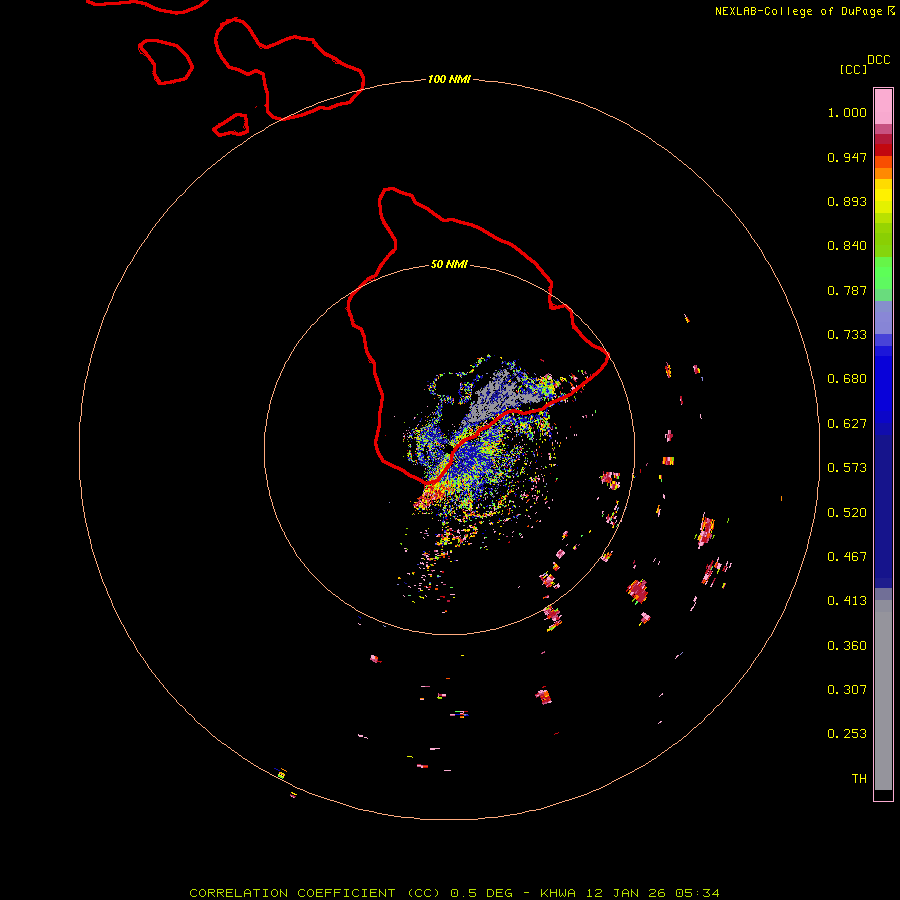Click the CORRELATION COEFFICIENT caption at bottom
The width and height of the screenshot is (900, 900).
454,893
